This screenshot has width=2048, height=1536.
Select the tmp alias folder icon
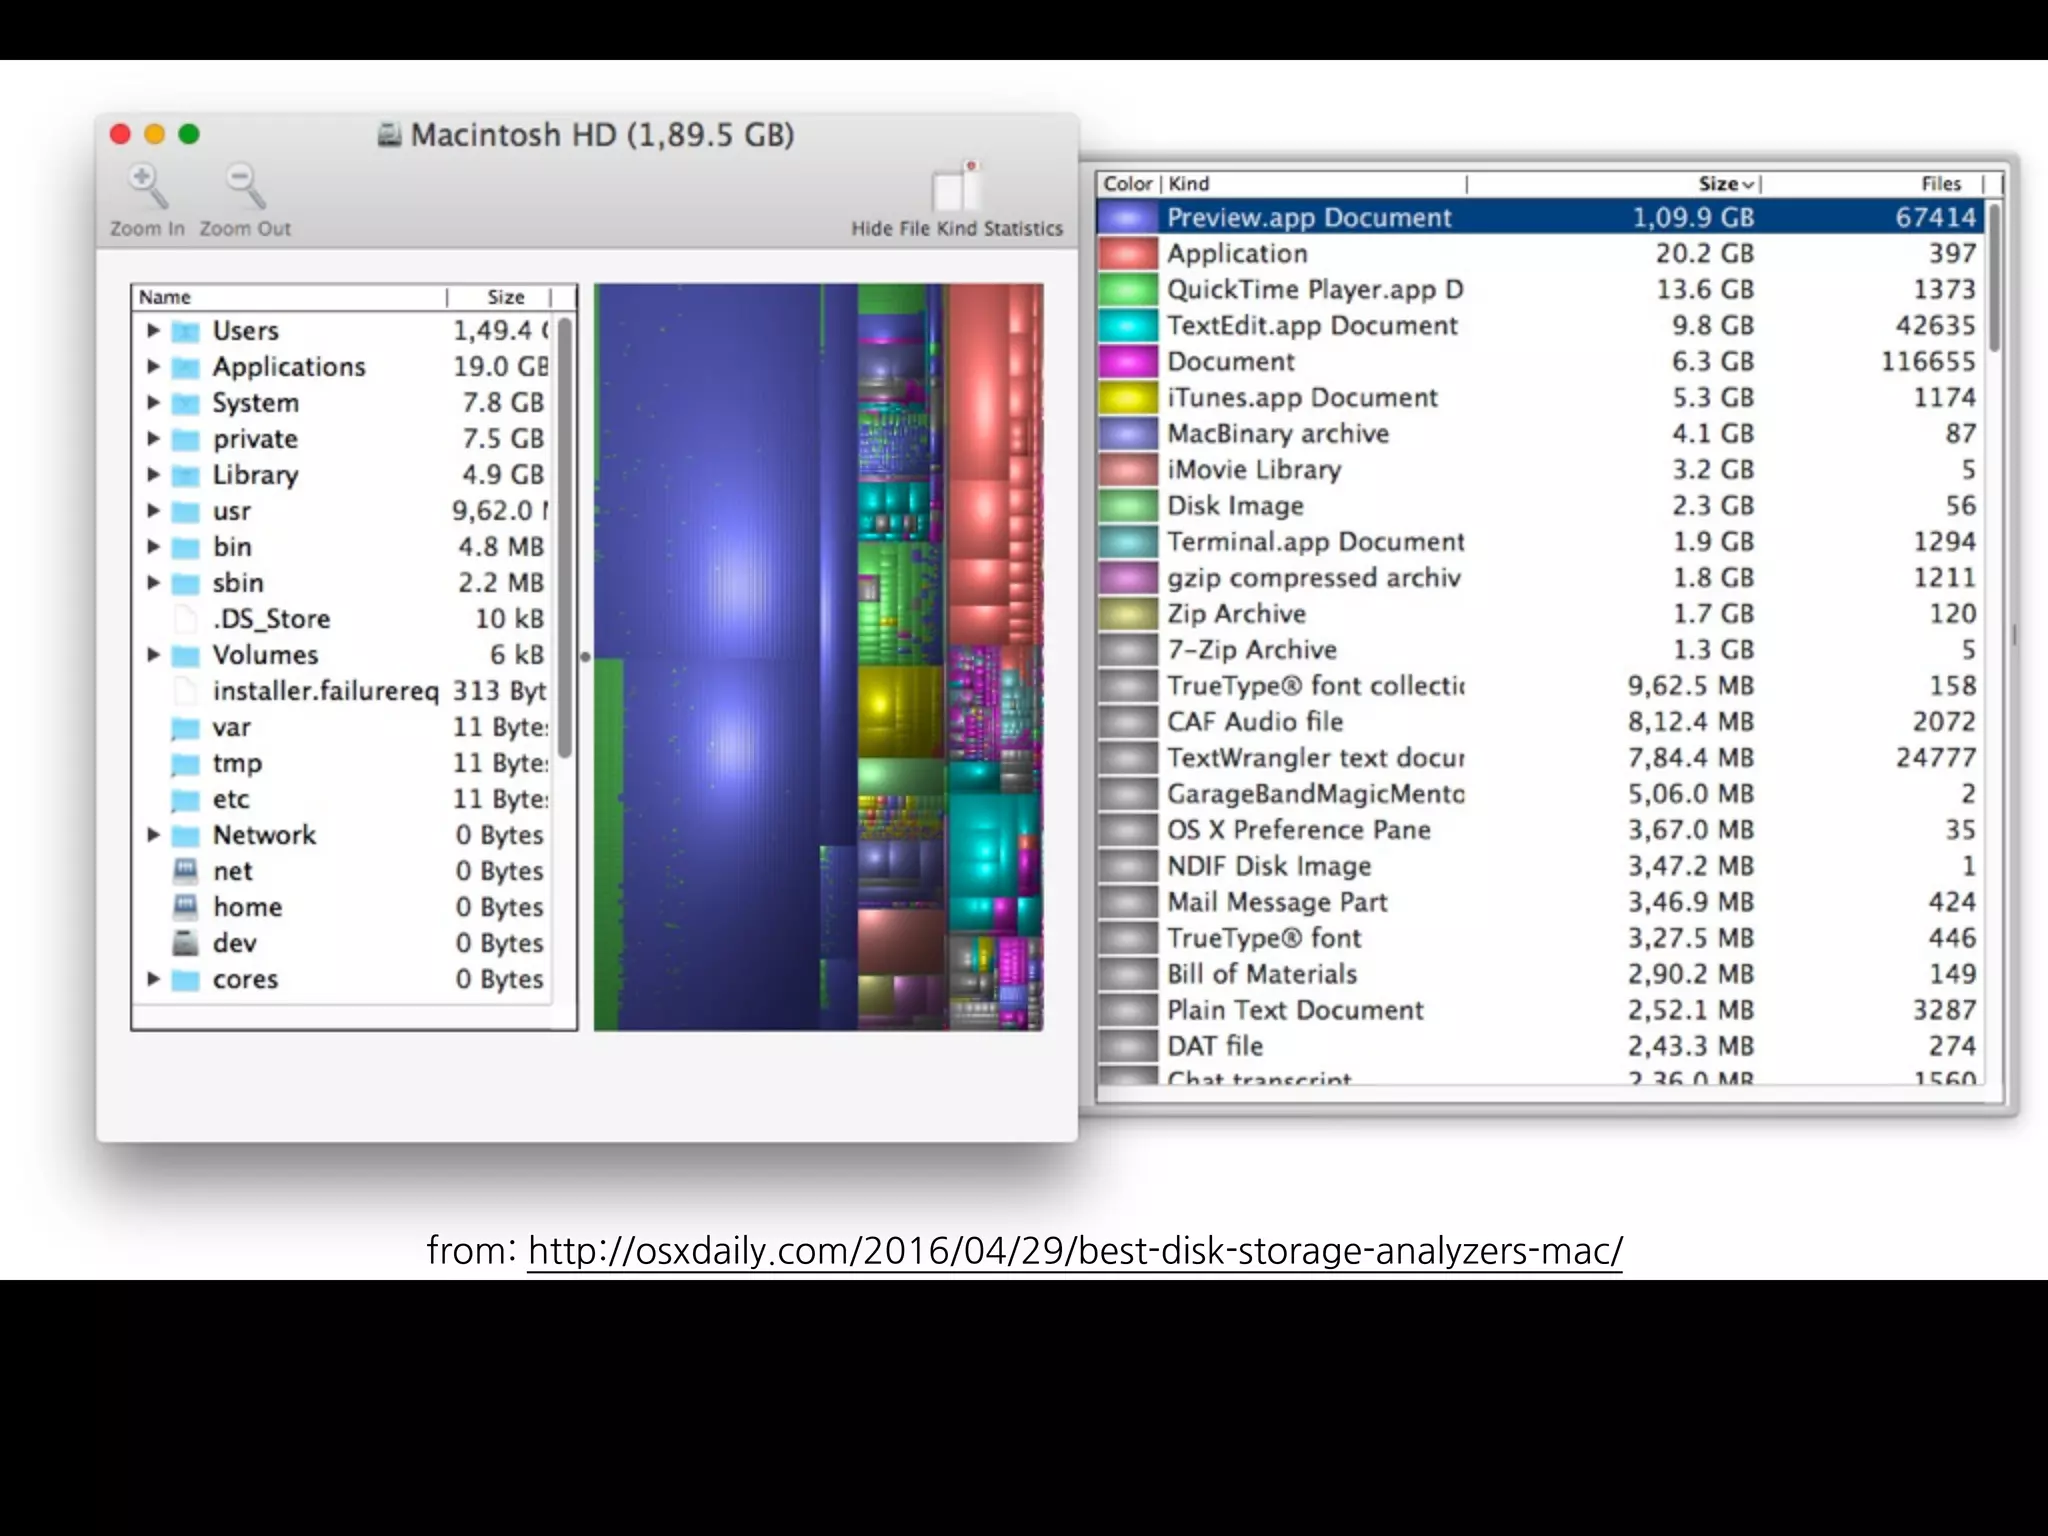point(185,763)
